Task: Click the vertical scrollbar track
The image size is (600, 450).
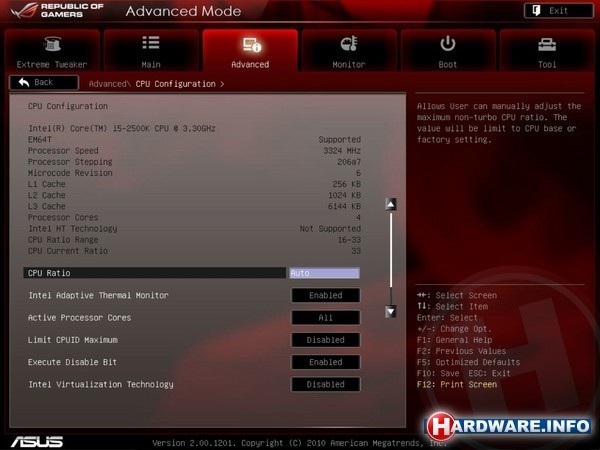Action: (391, 258)
